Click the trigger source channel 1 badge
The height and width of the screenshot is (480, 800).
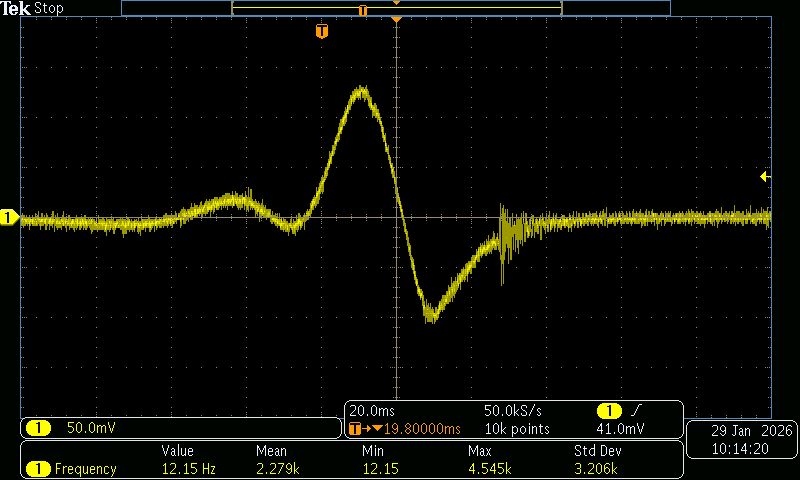(608, 411)
